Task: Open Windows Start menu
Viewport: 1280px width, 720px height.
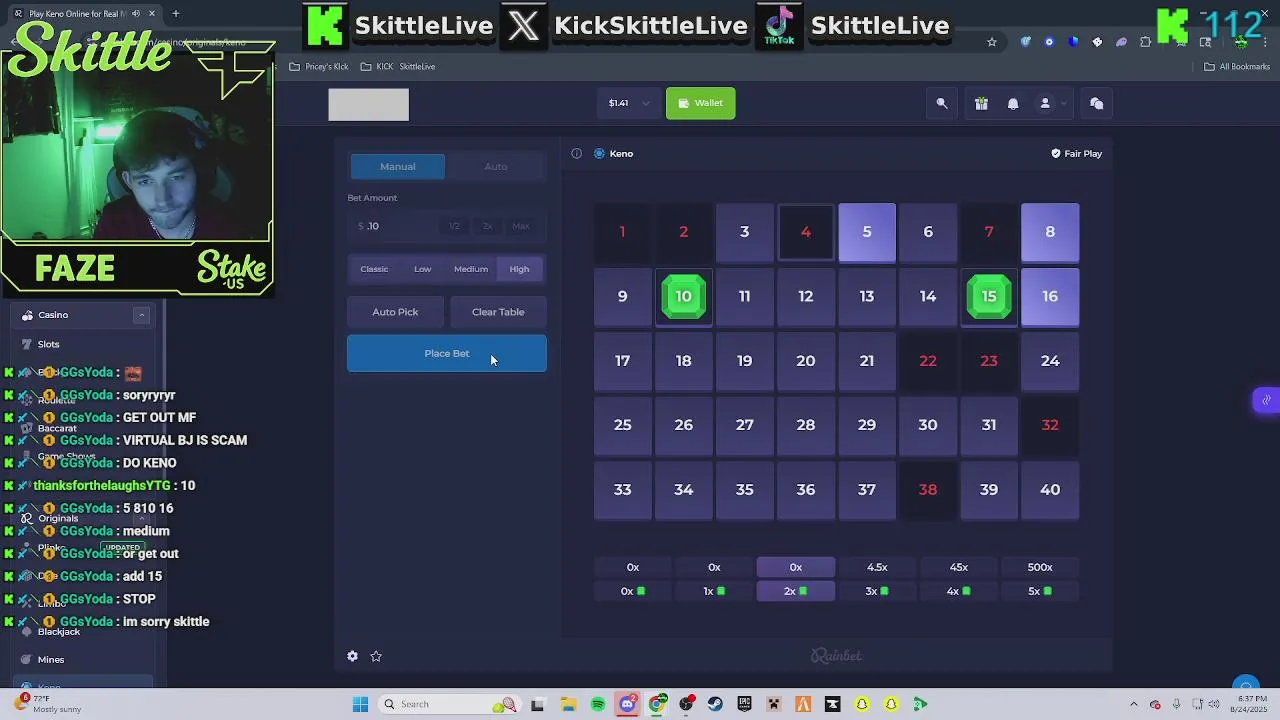Action: point(360,704)
